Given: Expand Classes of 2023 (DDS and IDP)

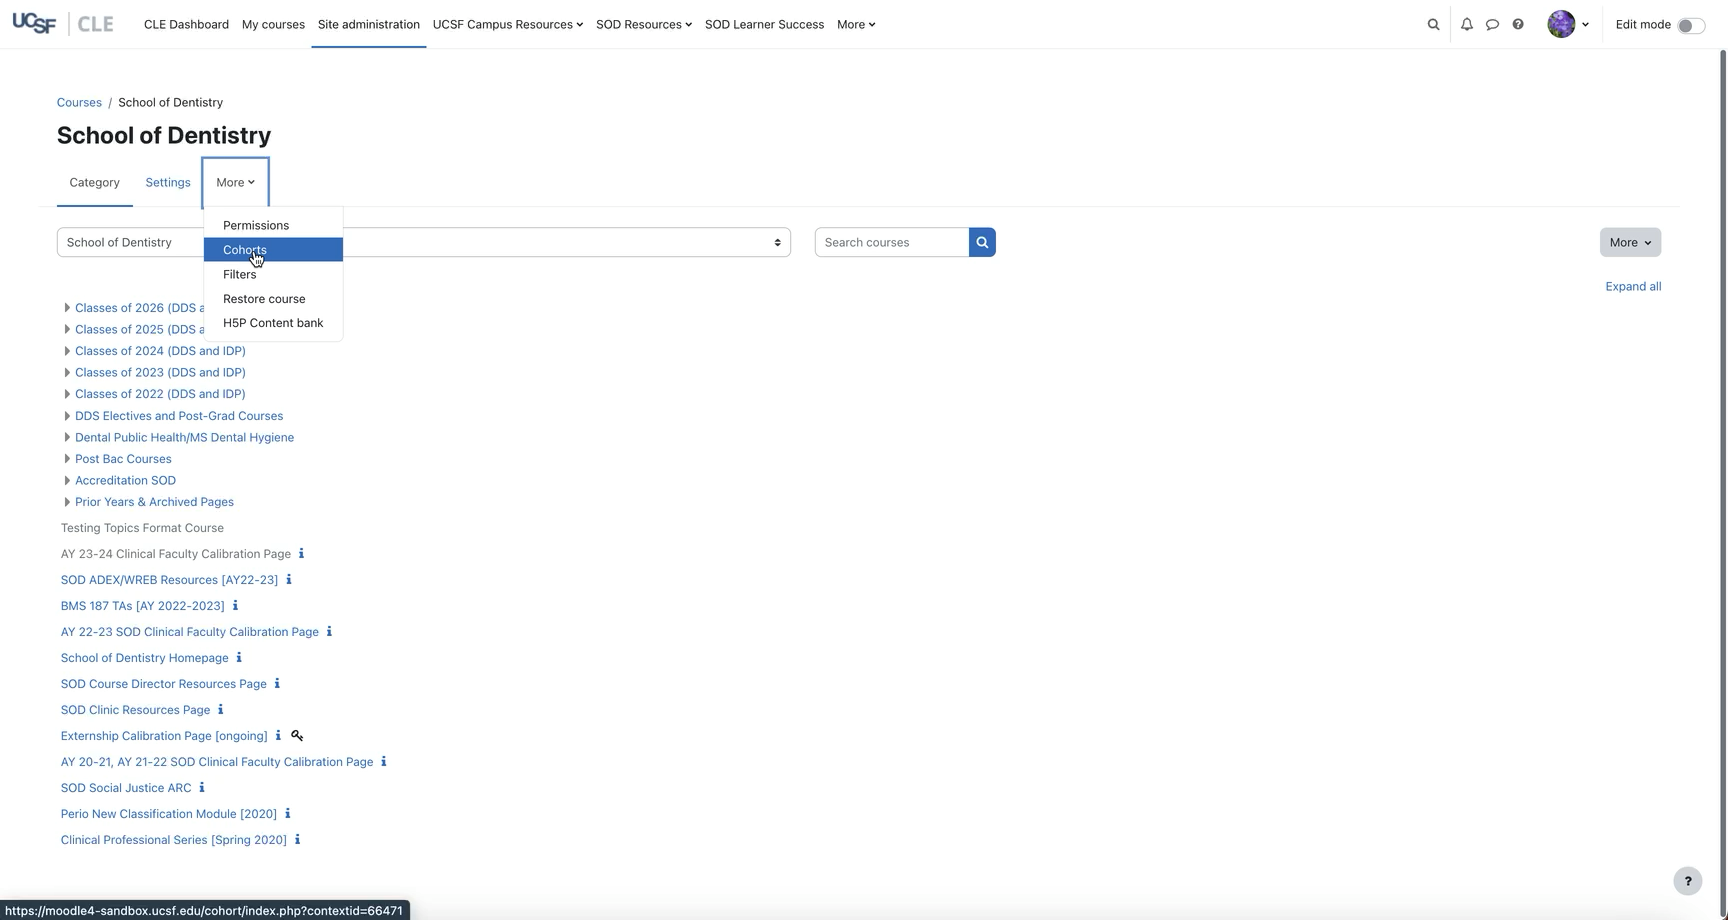Looking at the screenshot, I should click(67, 372).
